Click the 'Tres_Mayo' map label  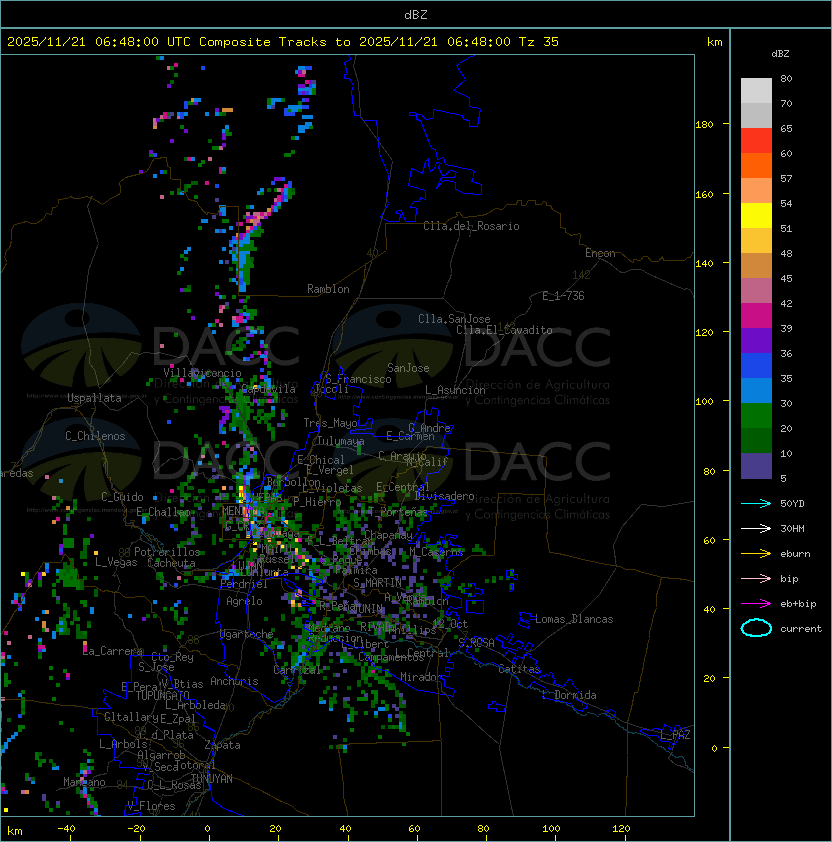point(330,423)
